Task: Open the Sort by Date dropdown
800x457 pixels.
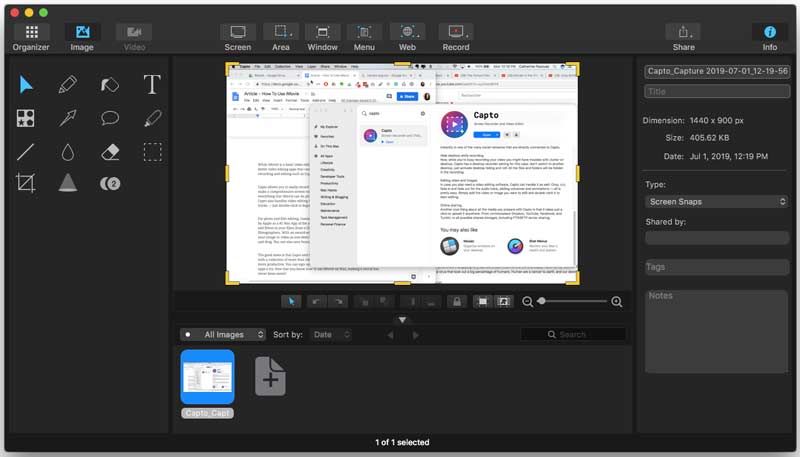Action: pyautogui.click(x=331, y=335)
